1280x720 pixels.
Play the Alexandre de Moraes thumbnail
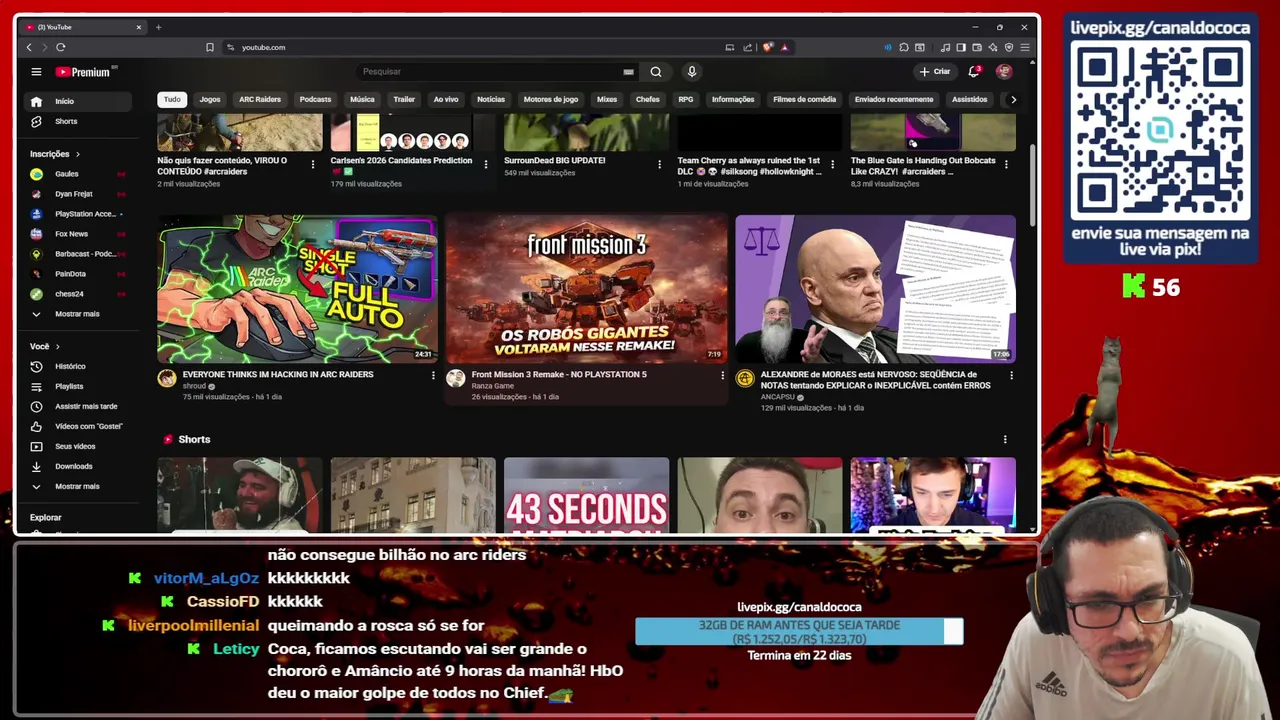875,289
